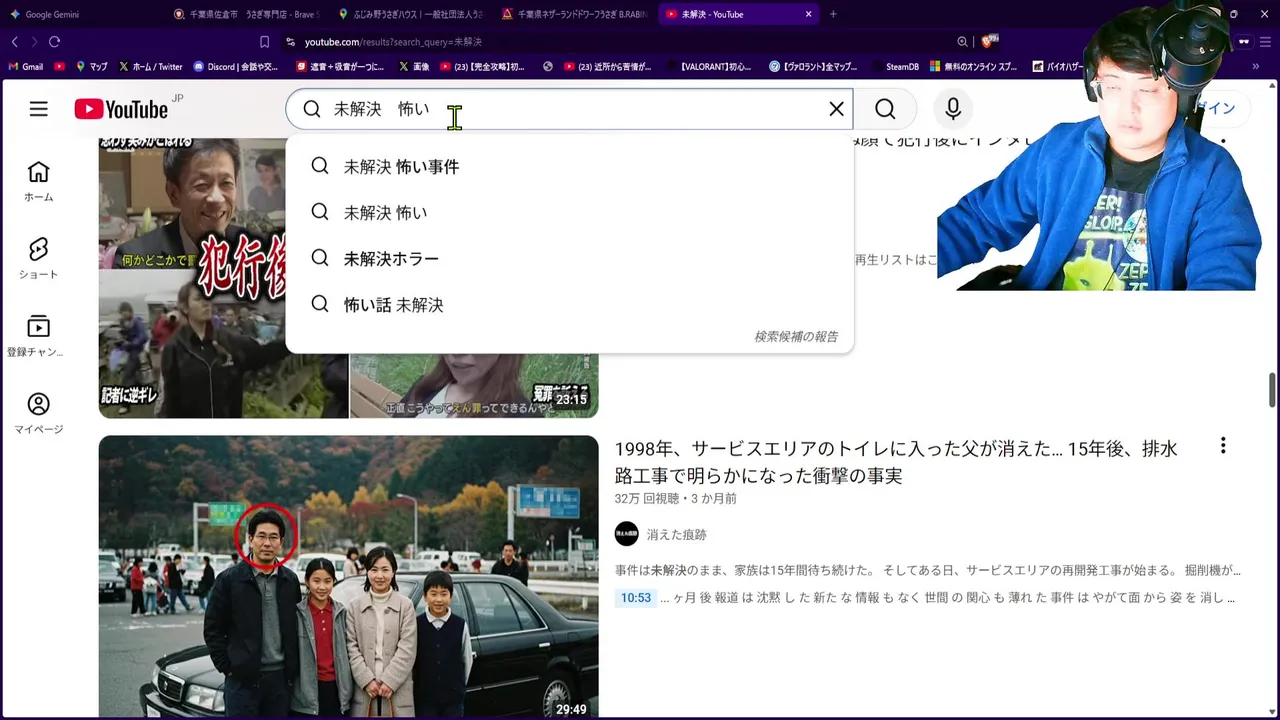Image resolution: width=1280 pixels, height=720 pixels.
Task: Click the page vertical scrollbar thumb
Action: point(1273,390)
